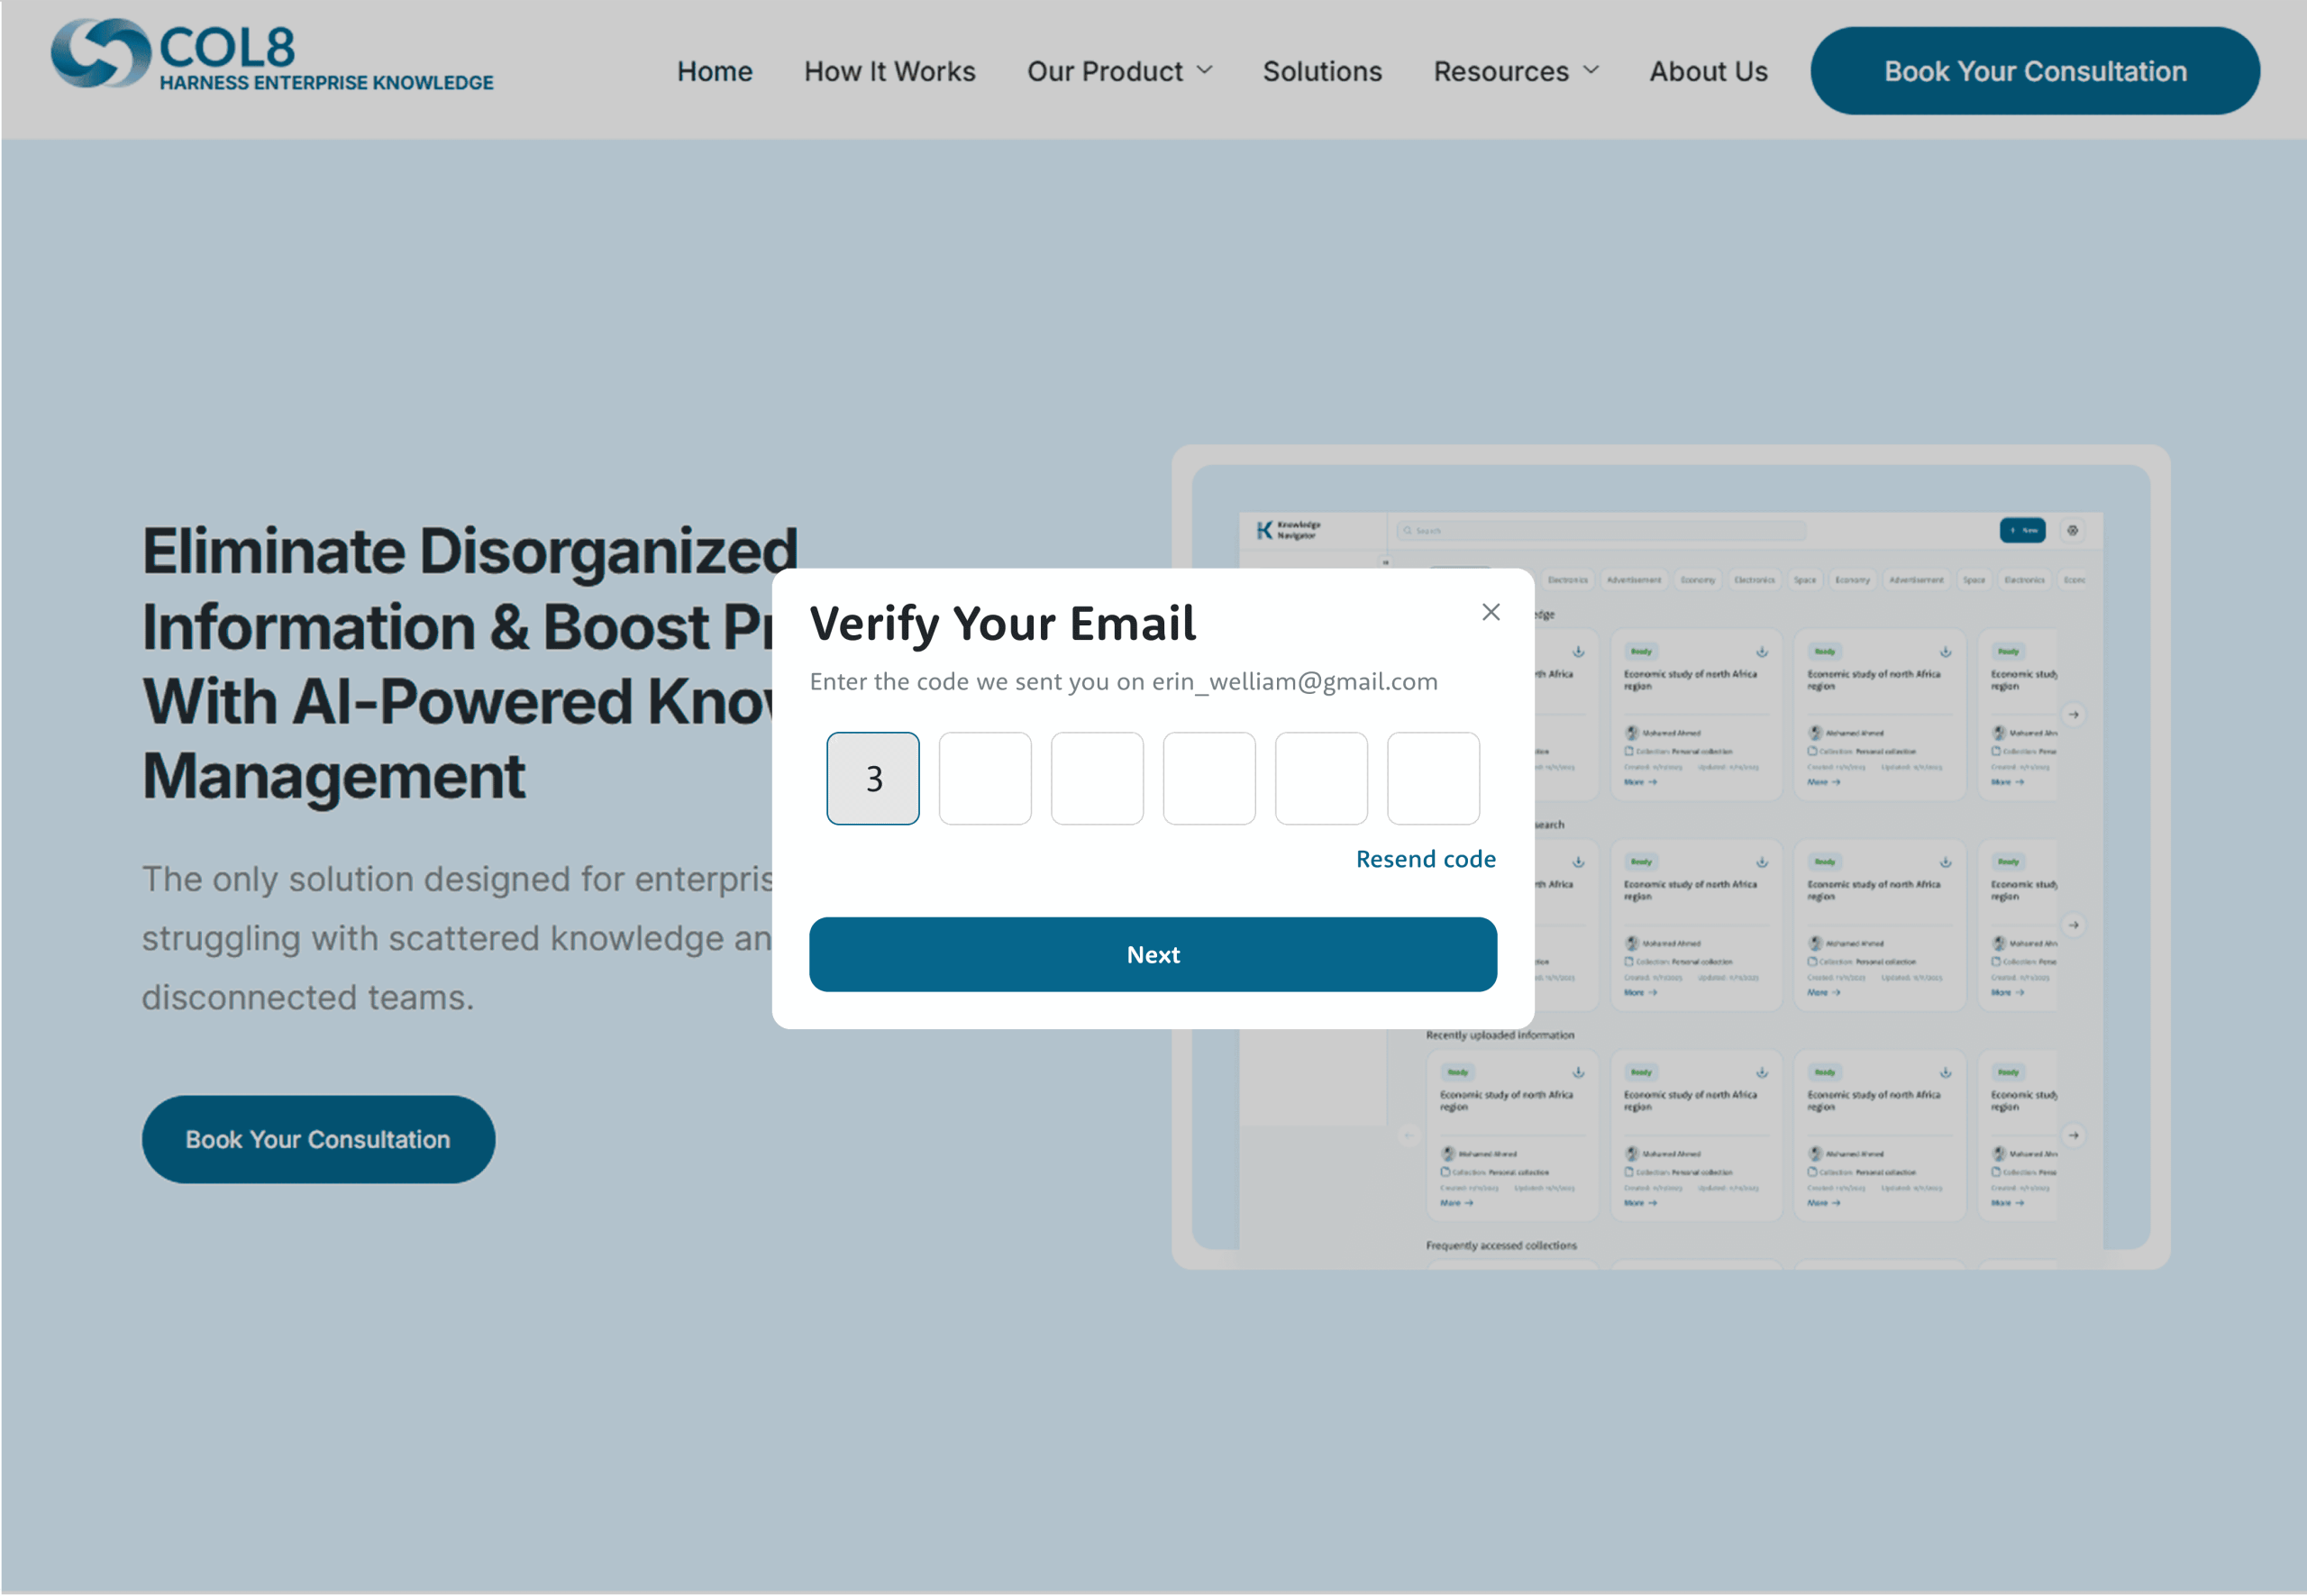This screenshot has height=1596, width=2307.
Task: Focus the first code digit box
Action: (873, 778)
